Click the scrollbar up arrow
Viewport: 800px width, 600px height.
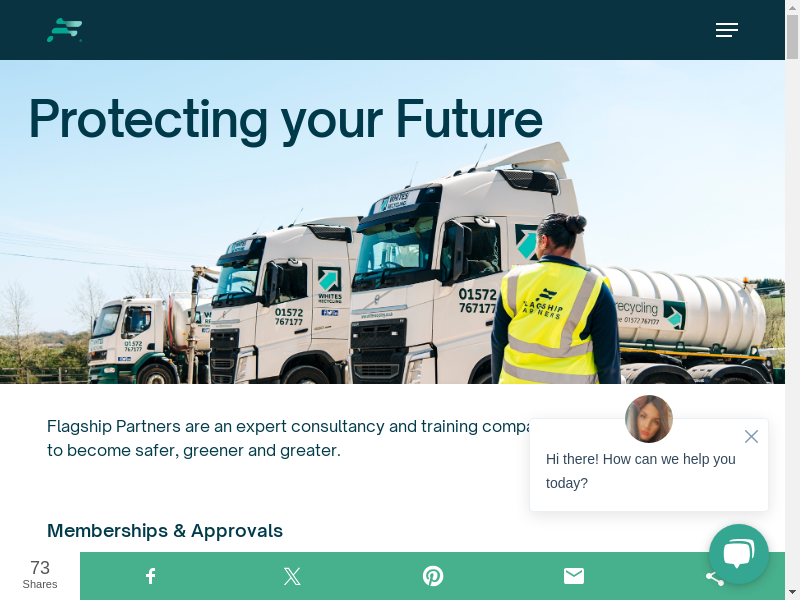792,7
